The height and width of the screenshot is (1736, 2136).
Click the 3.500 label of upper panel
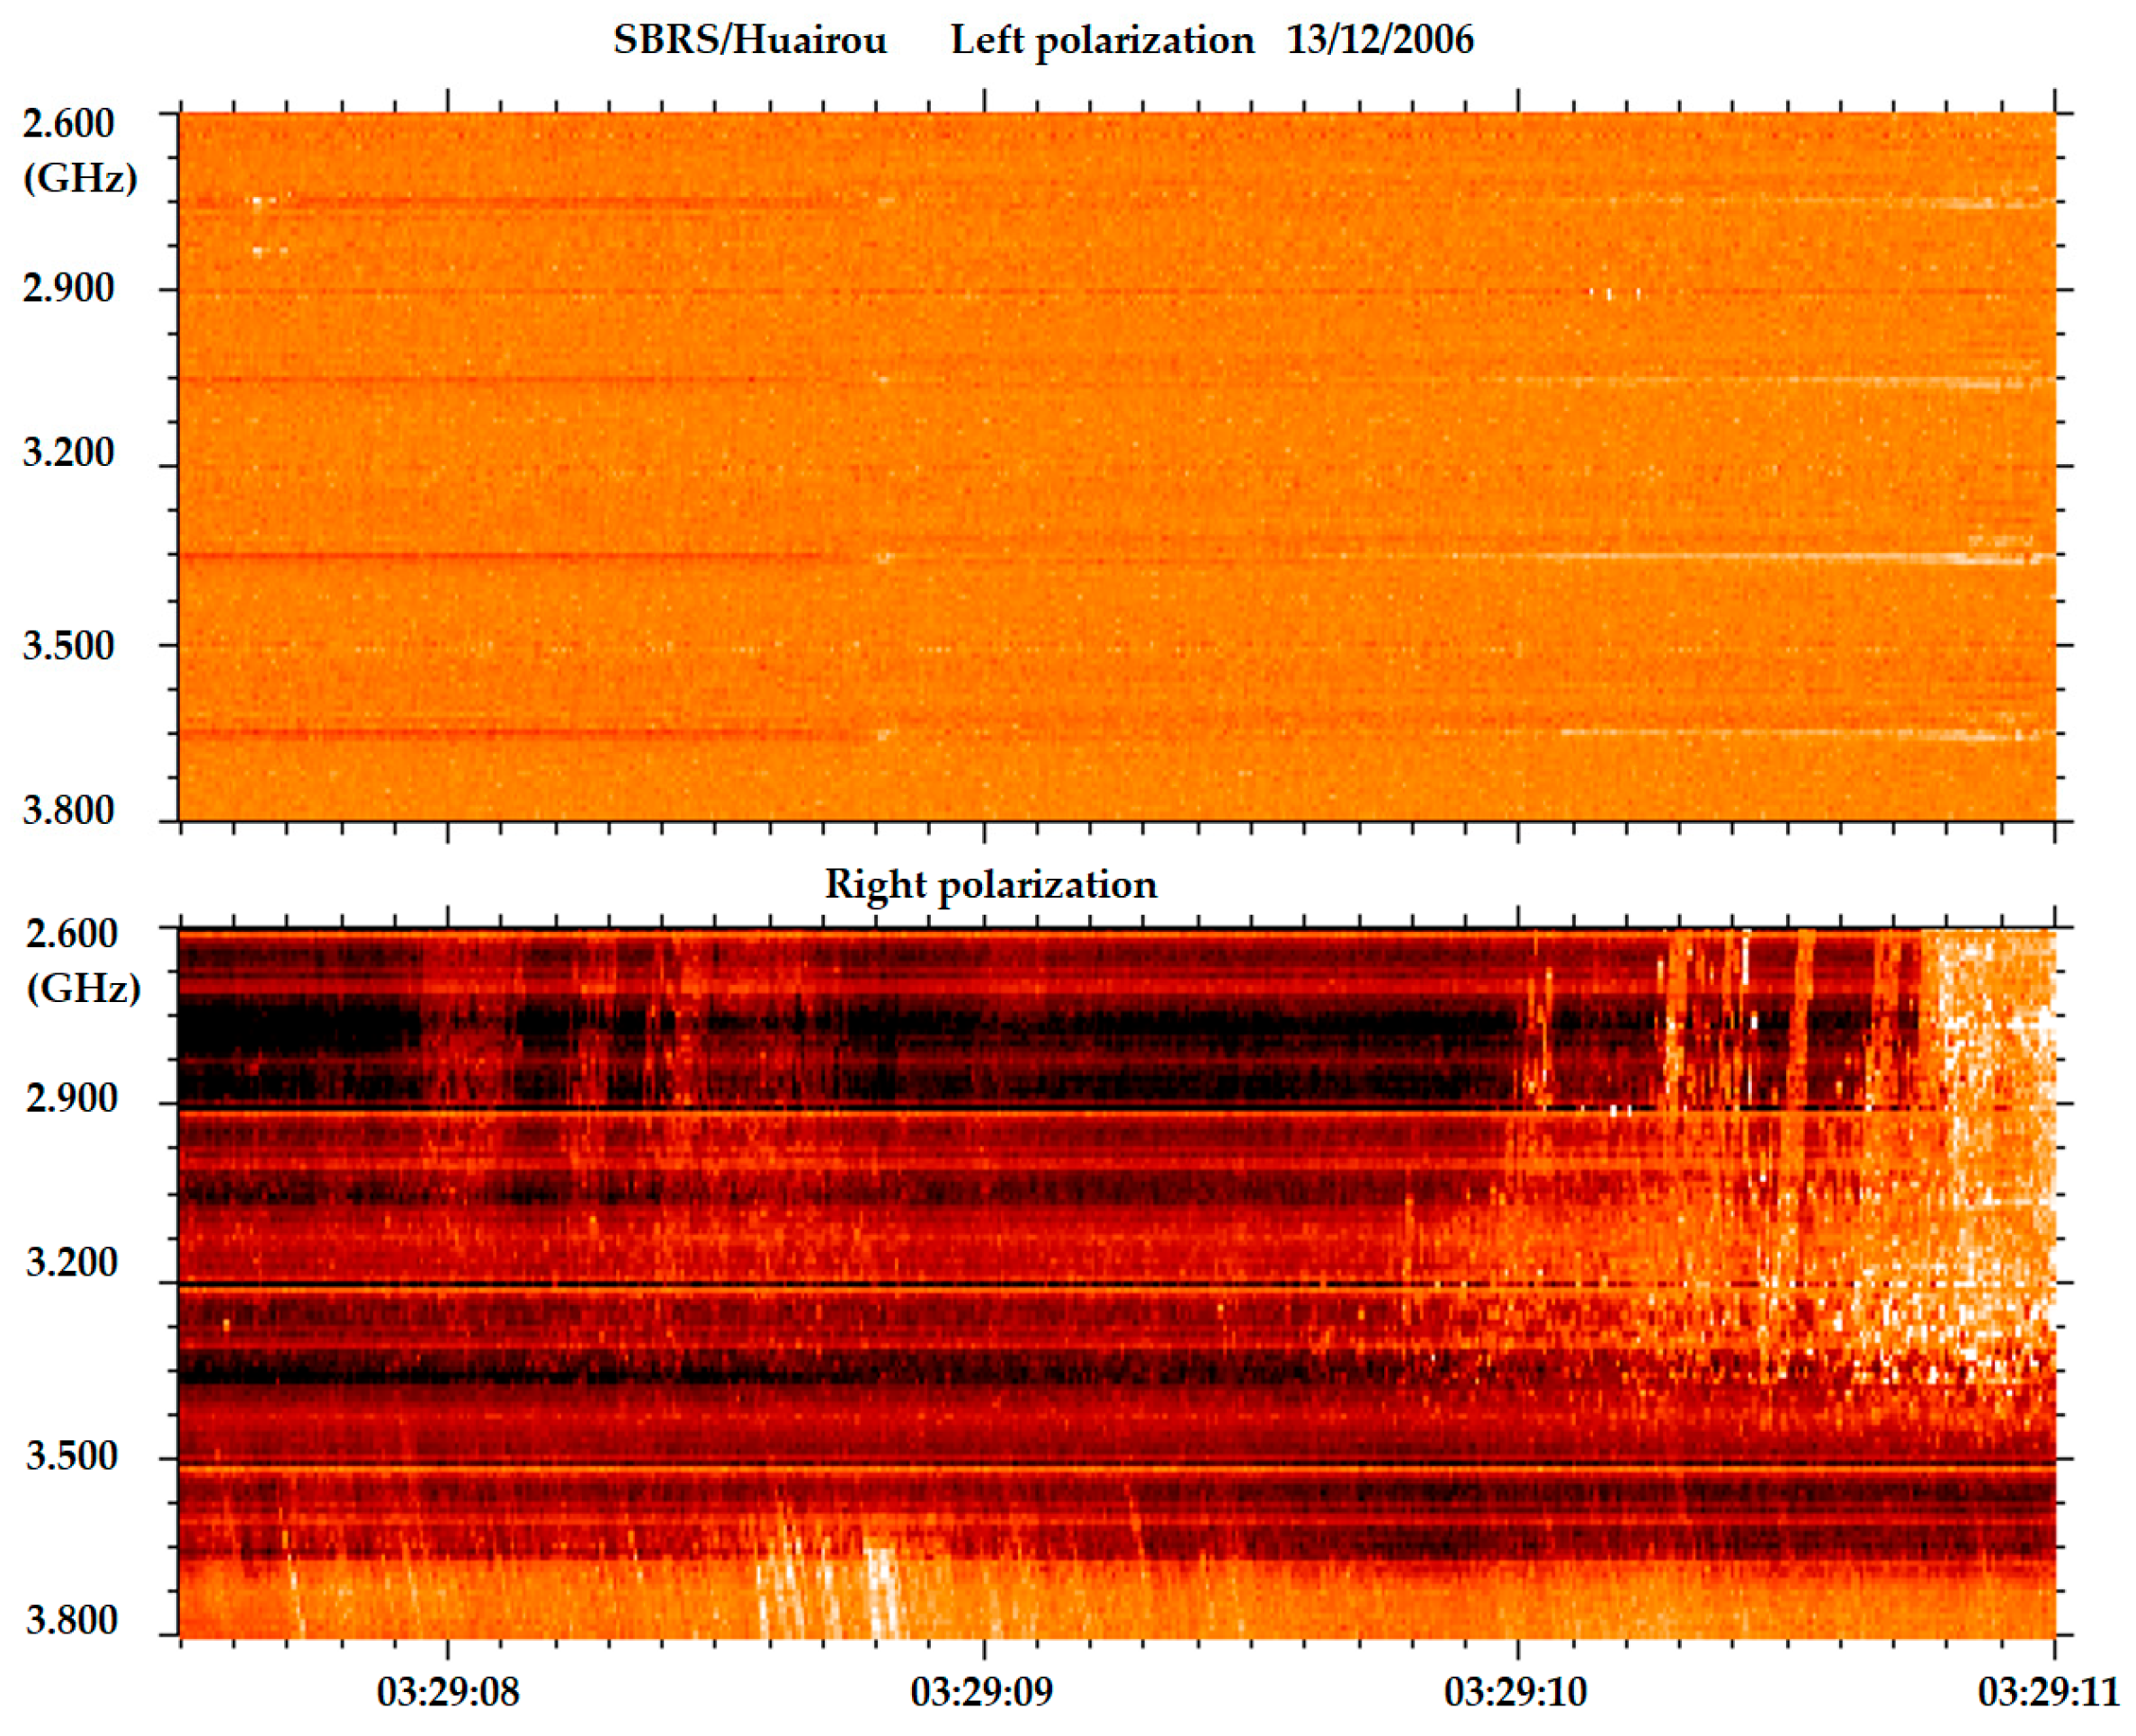click(x=69, y=646)
